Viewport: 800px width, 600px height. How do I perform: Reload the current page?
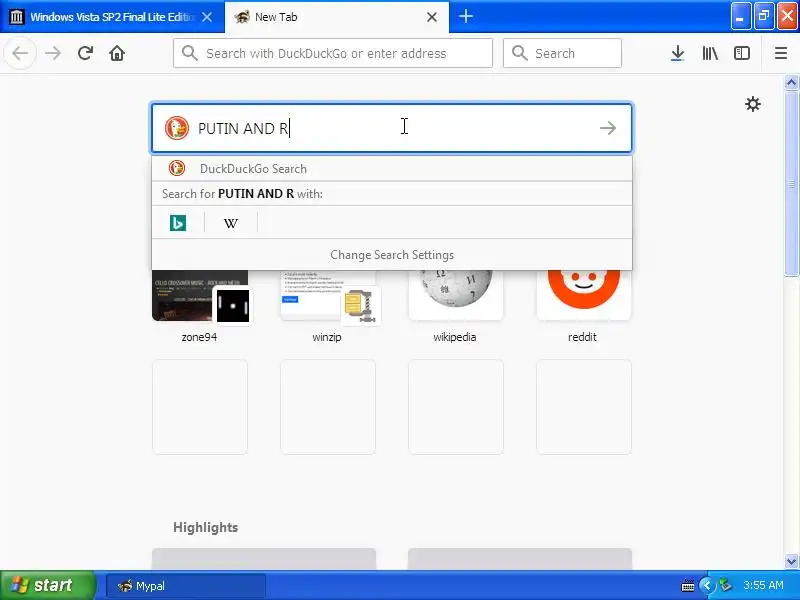tap(85, 53)
